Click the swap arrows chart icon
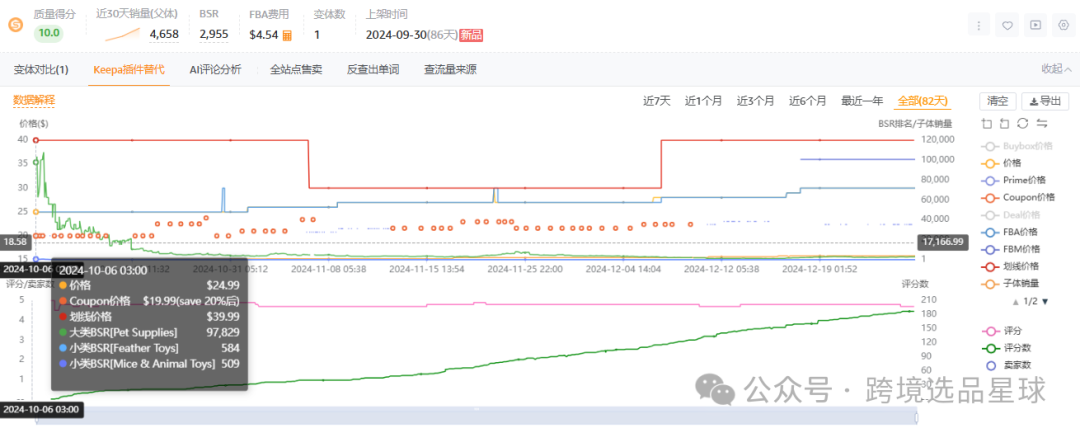1080x433 pixels. 1041,123
